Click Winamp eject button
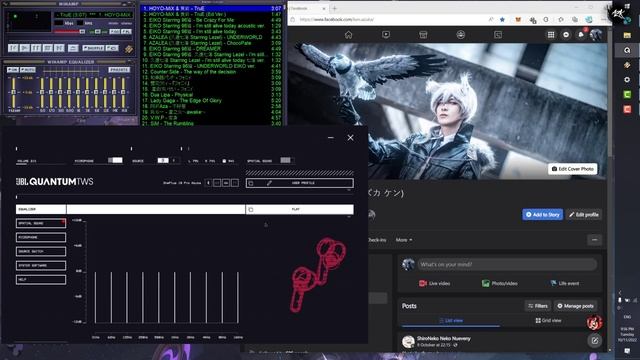This screenshot has width=640, height=360. coord(73,48)
